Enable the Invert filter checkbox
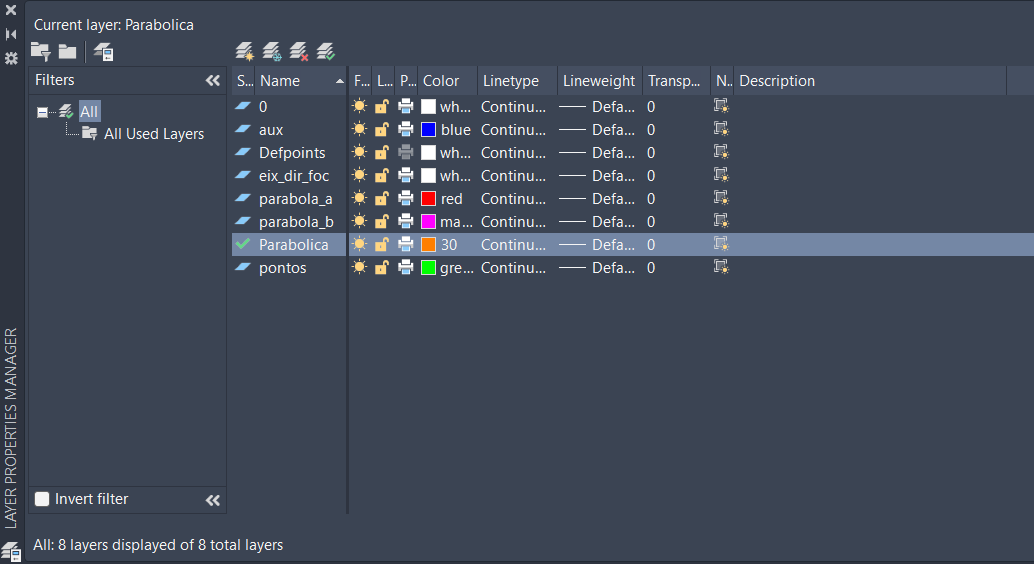 pos(42,499)
